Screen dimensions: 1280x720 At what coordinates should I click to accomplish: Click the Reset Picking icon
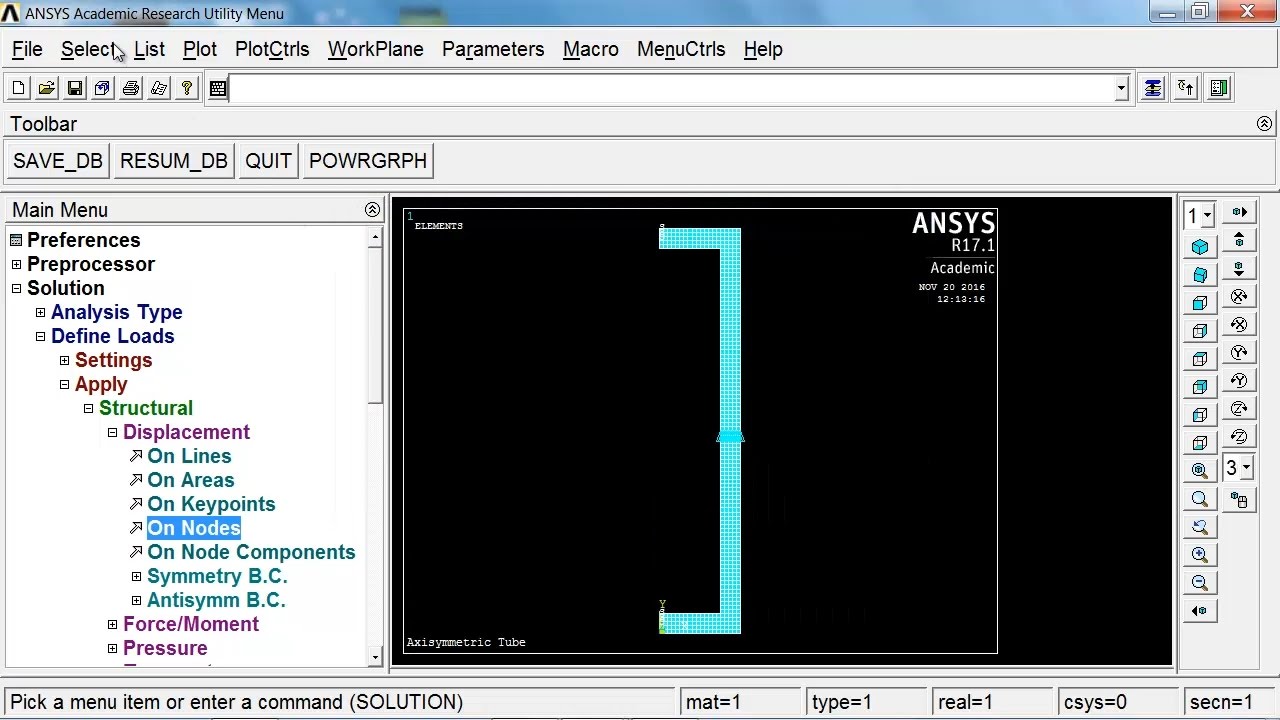(x=1186, y=88)
